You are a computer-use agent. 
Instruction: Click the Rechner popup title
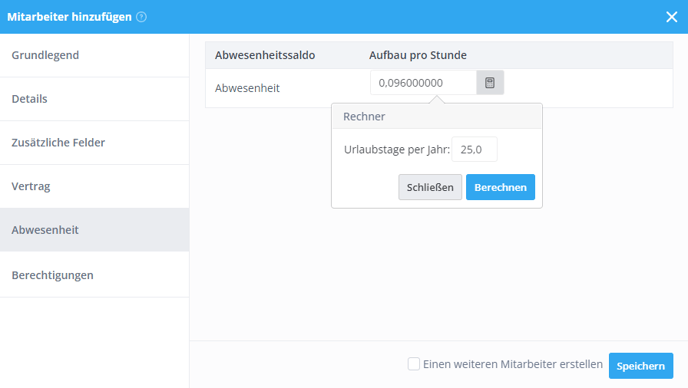point(364,116)
